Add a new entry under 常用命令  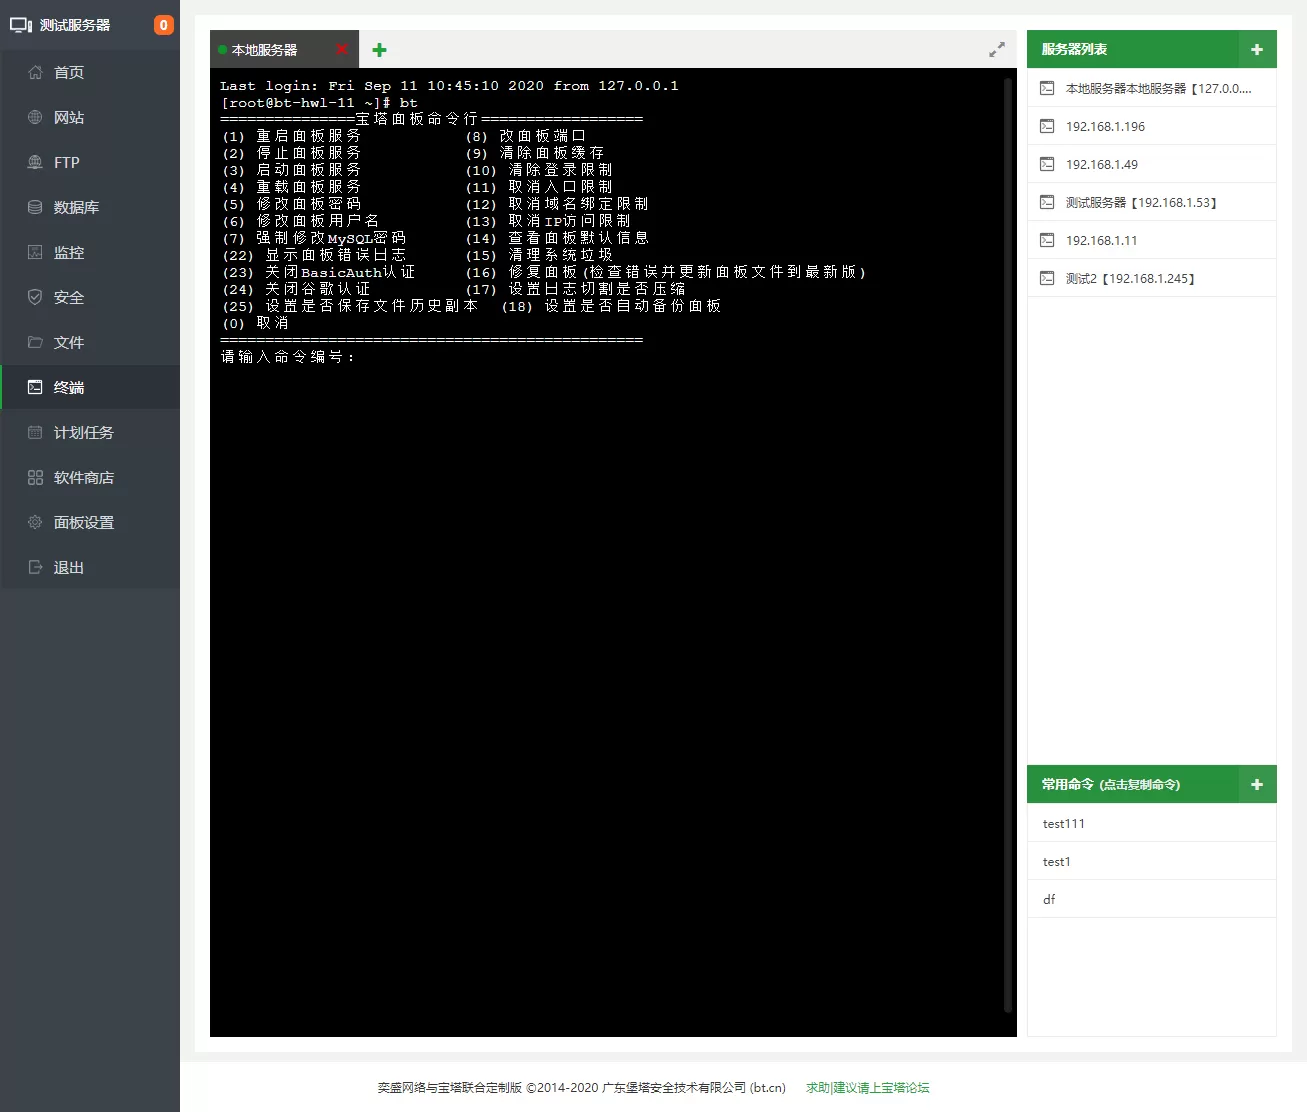(1258, 784)
